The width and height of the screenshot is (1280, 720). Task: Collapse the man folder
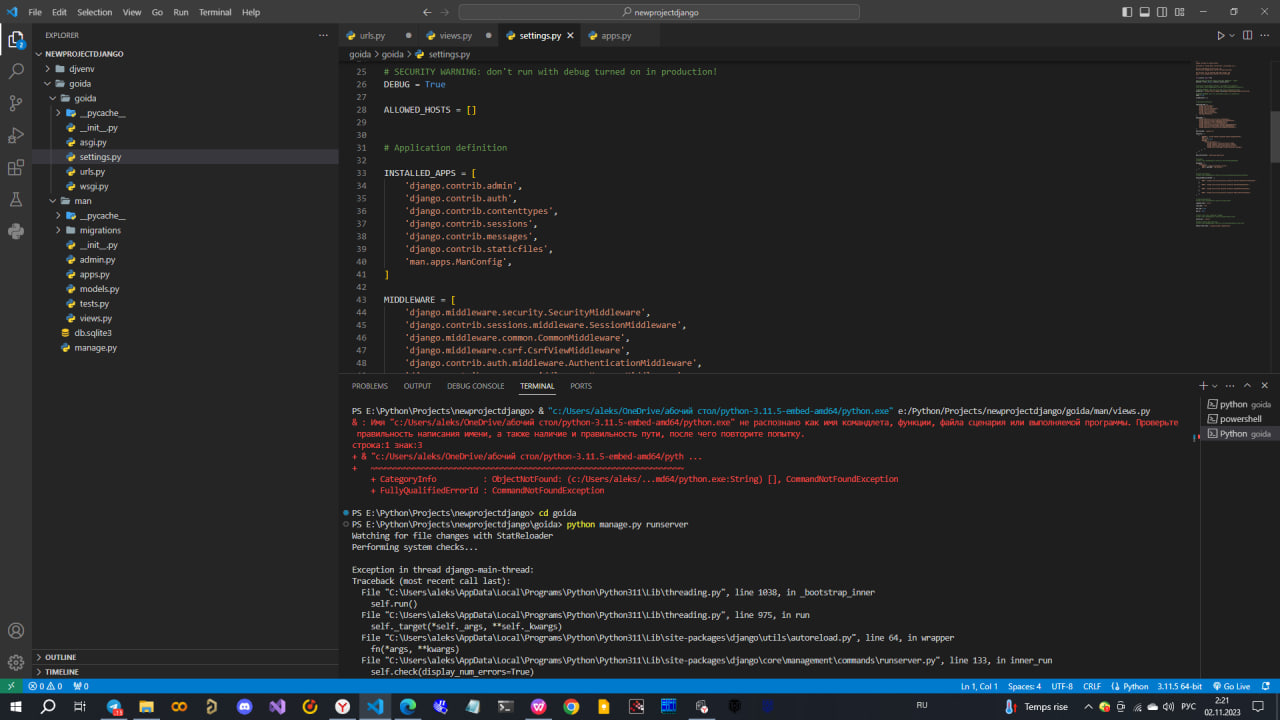coord(185,201)
